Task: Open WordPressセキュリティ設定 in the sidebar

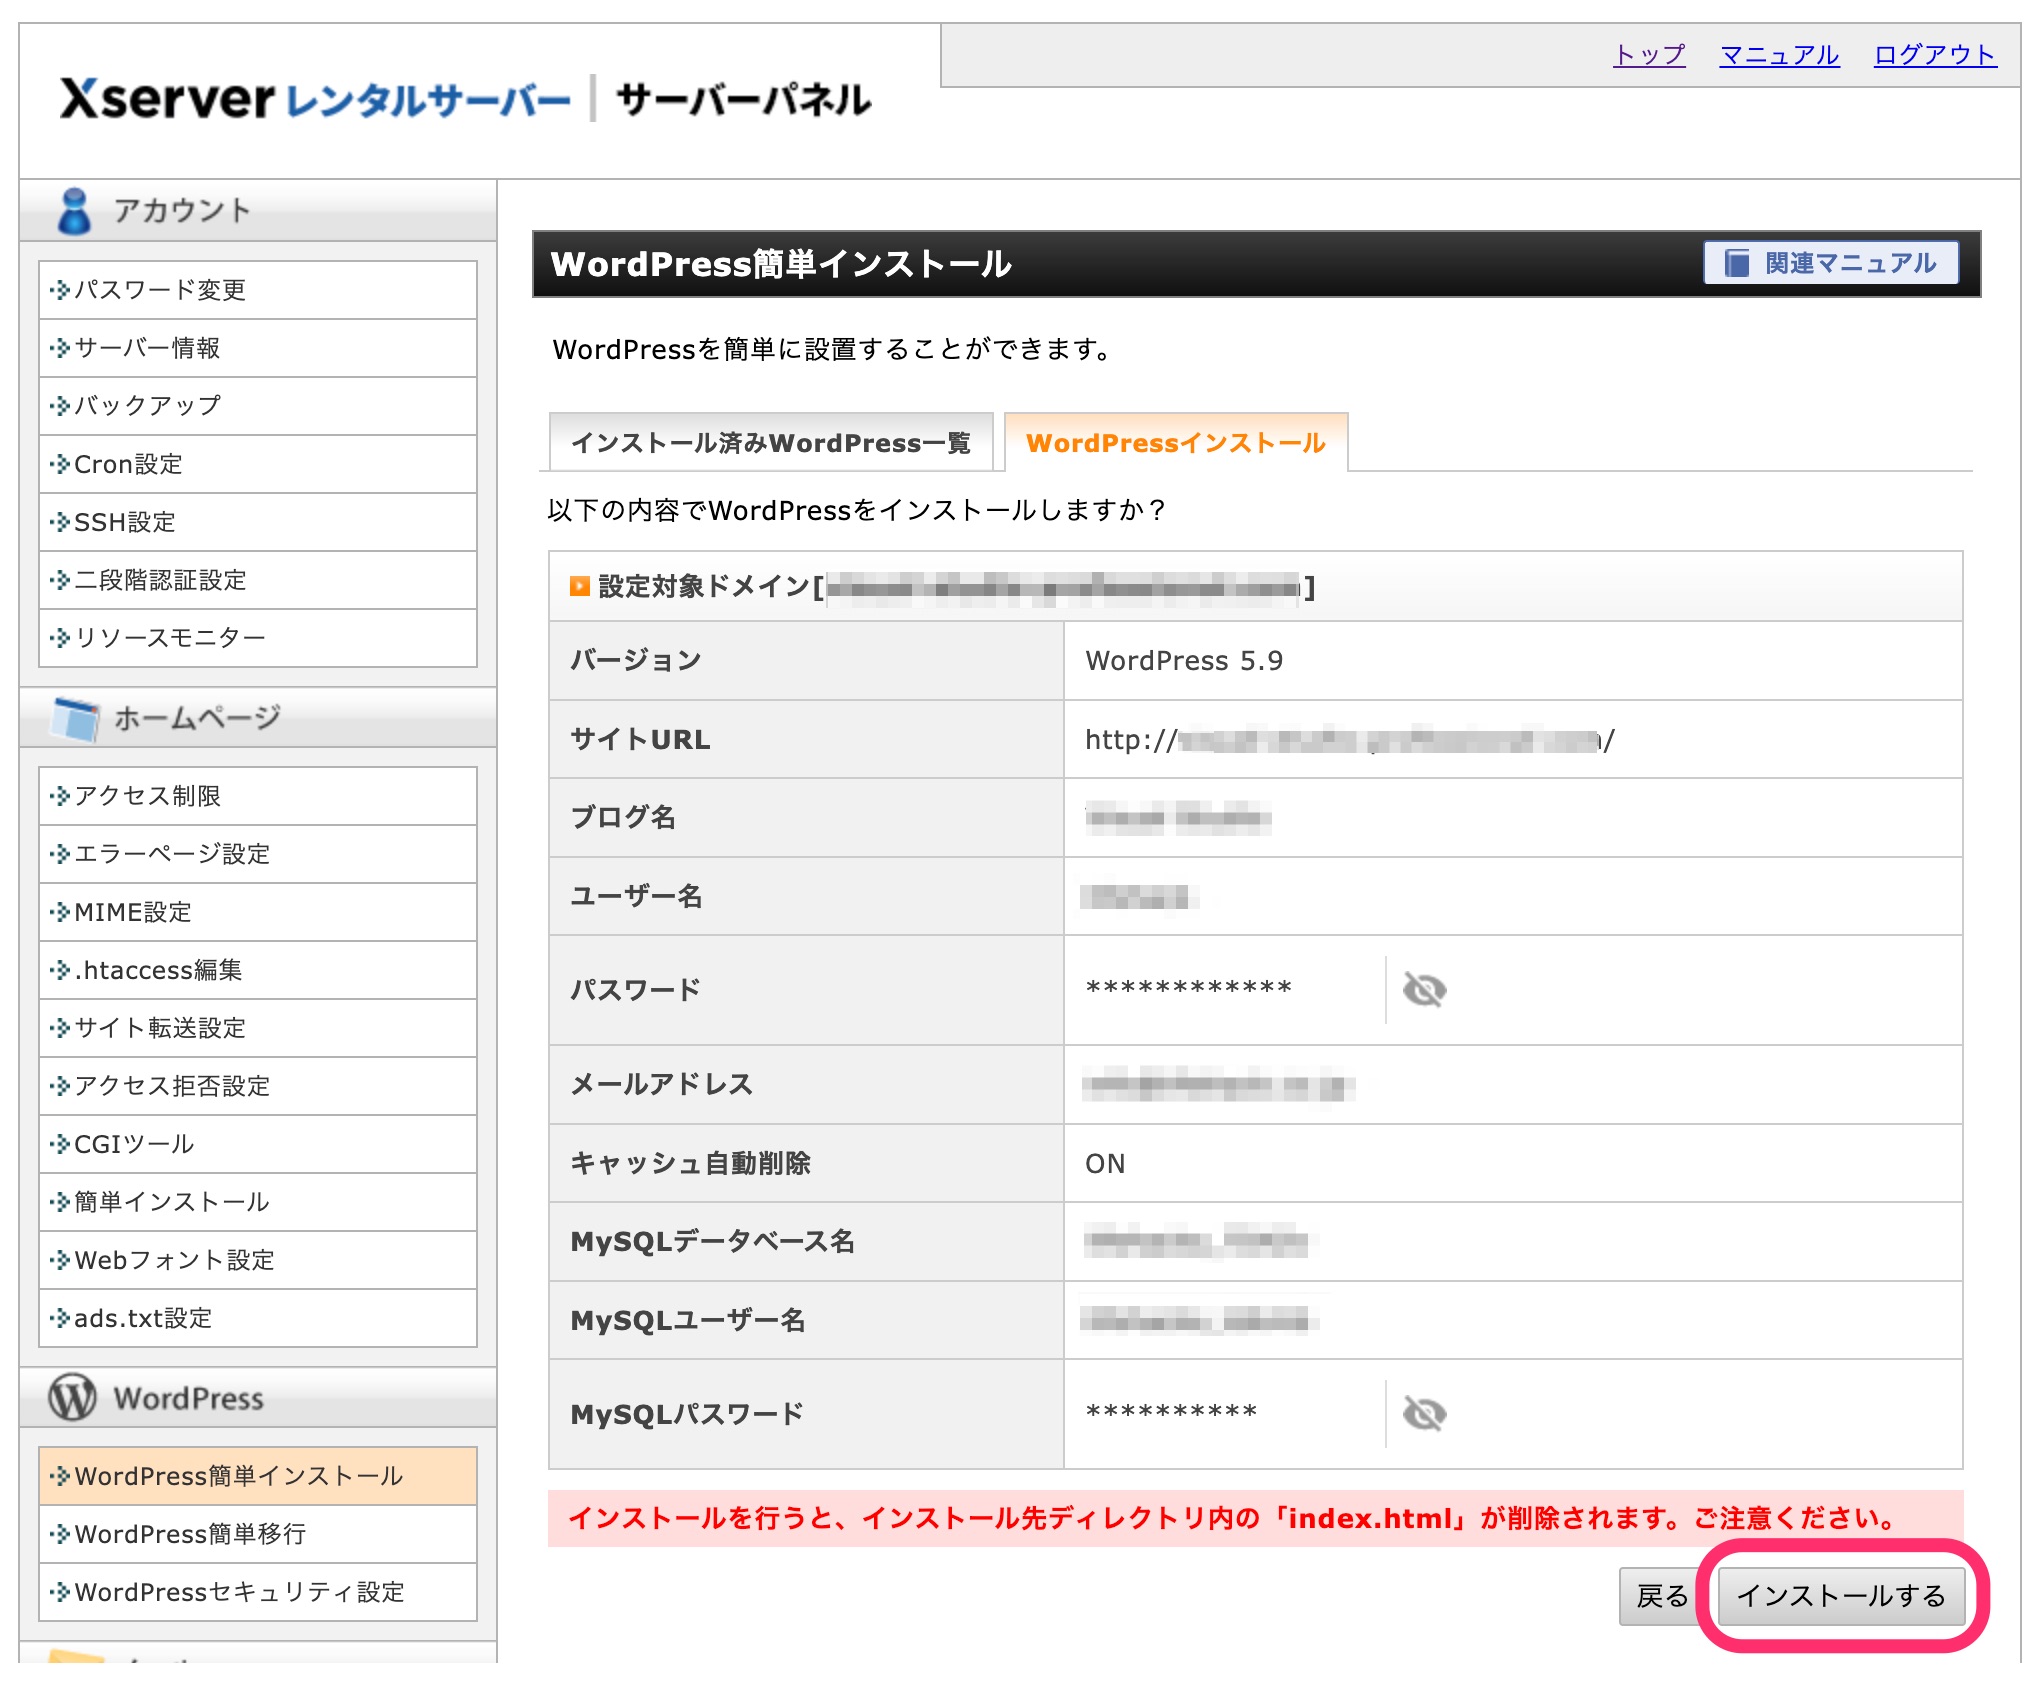Action: click(x=258, y=1592)
